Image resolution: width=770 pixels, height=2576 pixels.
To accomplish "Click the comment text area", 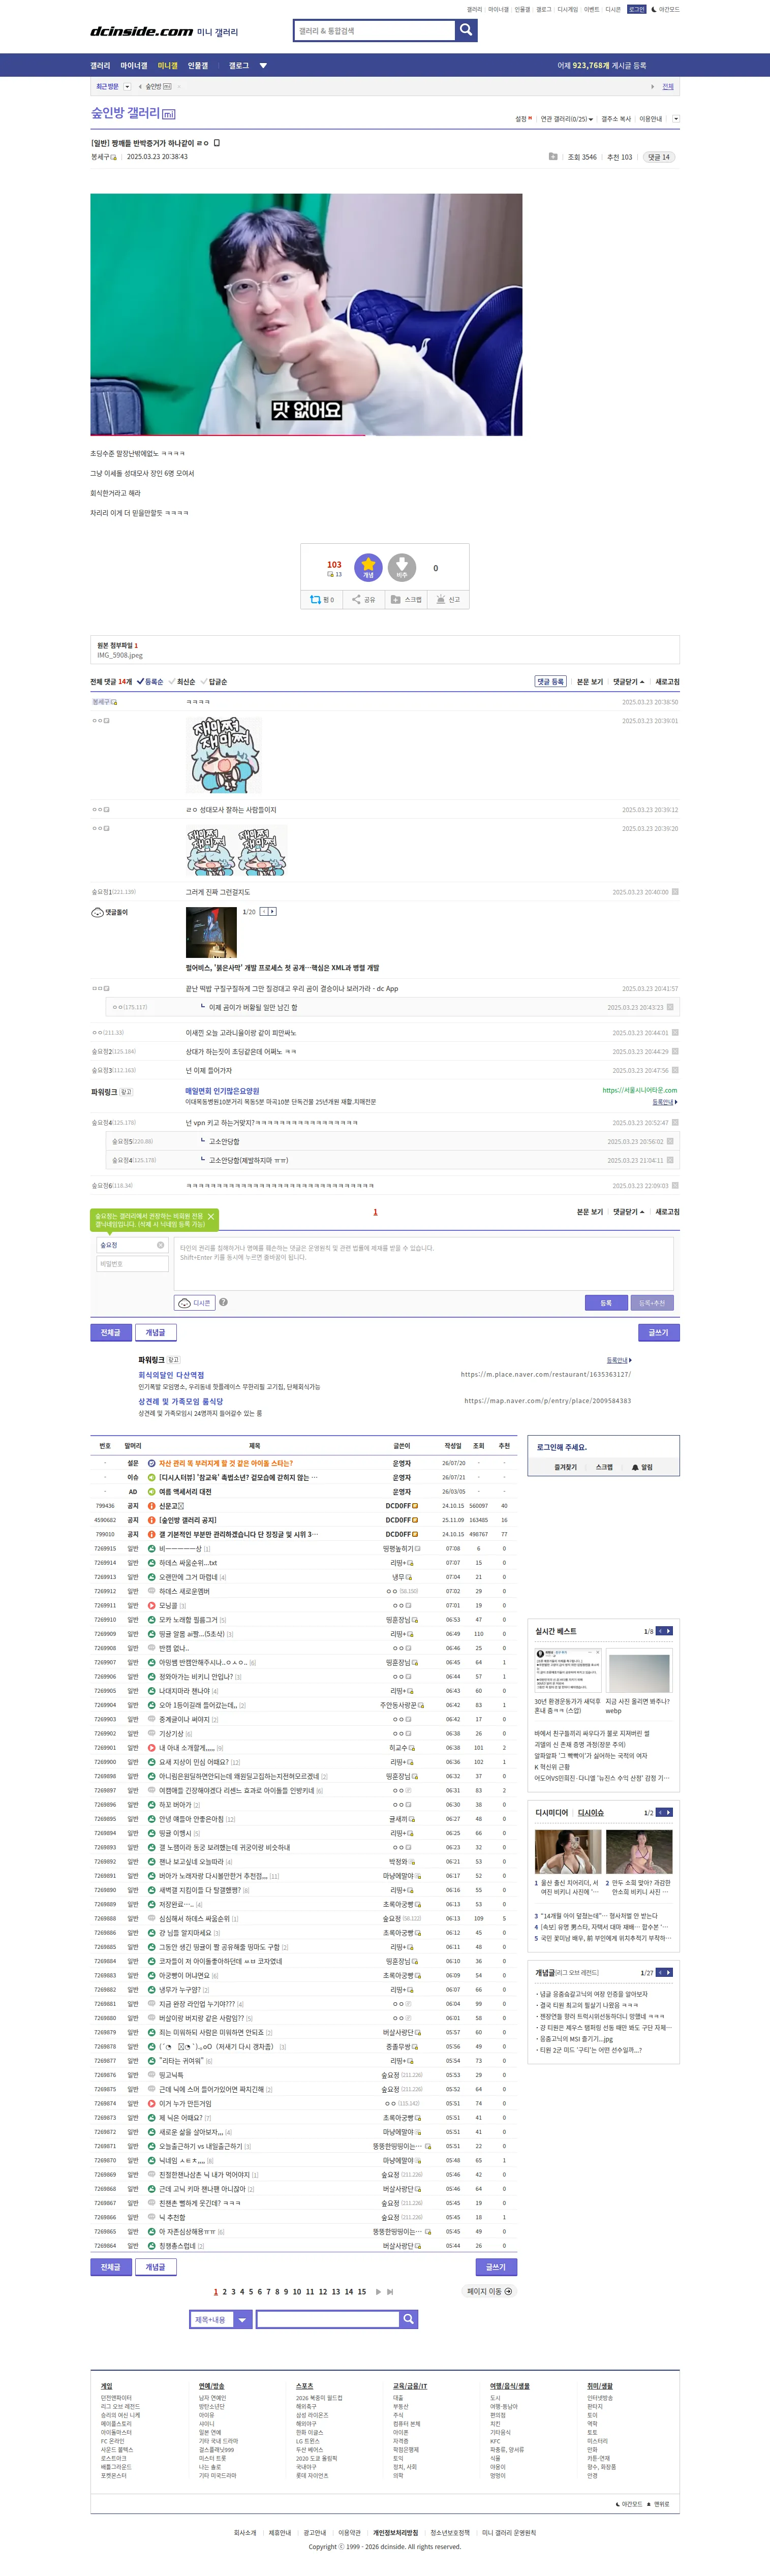I will tap(423, 1263).
